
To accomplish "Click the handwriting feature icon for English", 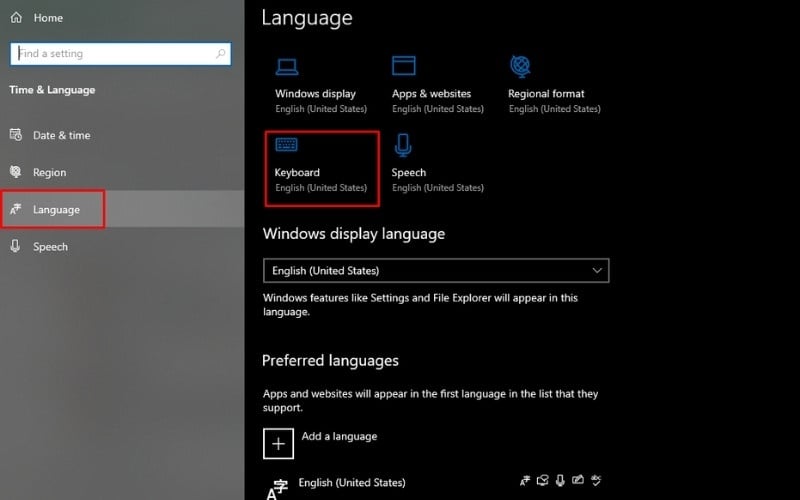I will click(578, 482).
